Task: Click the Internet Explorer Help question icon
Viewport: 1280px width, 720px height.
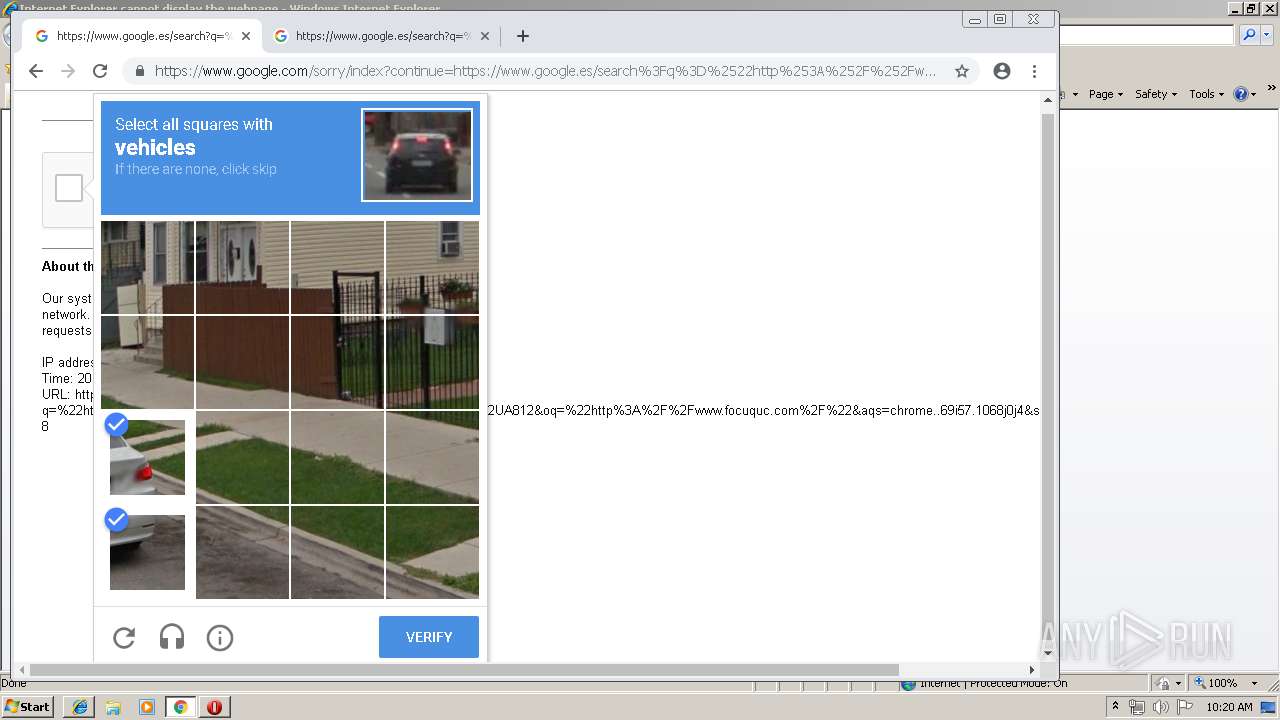Action: pyautogui.click(x=1241, y=94)
